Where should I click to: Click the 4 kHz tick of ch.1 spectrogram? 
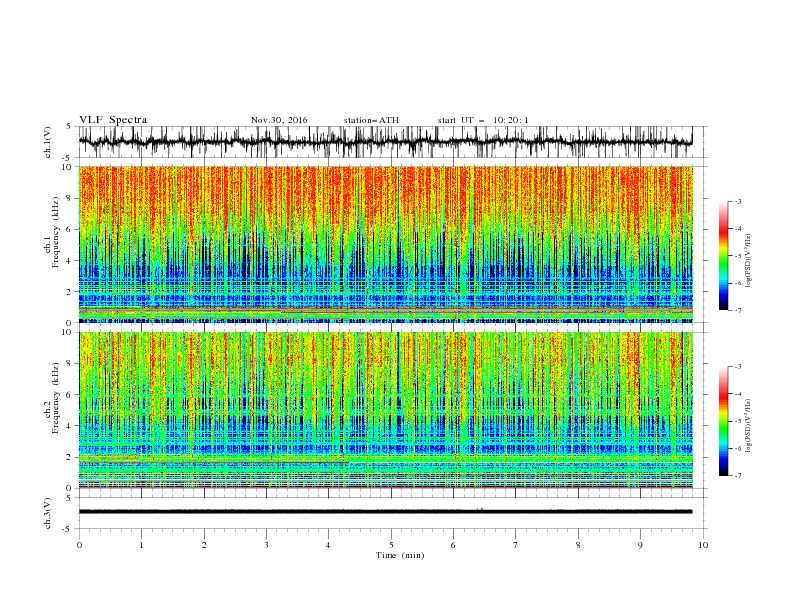click(x=70, y=261)
